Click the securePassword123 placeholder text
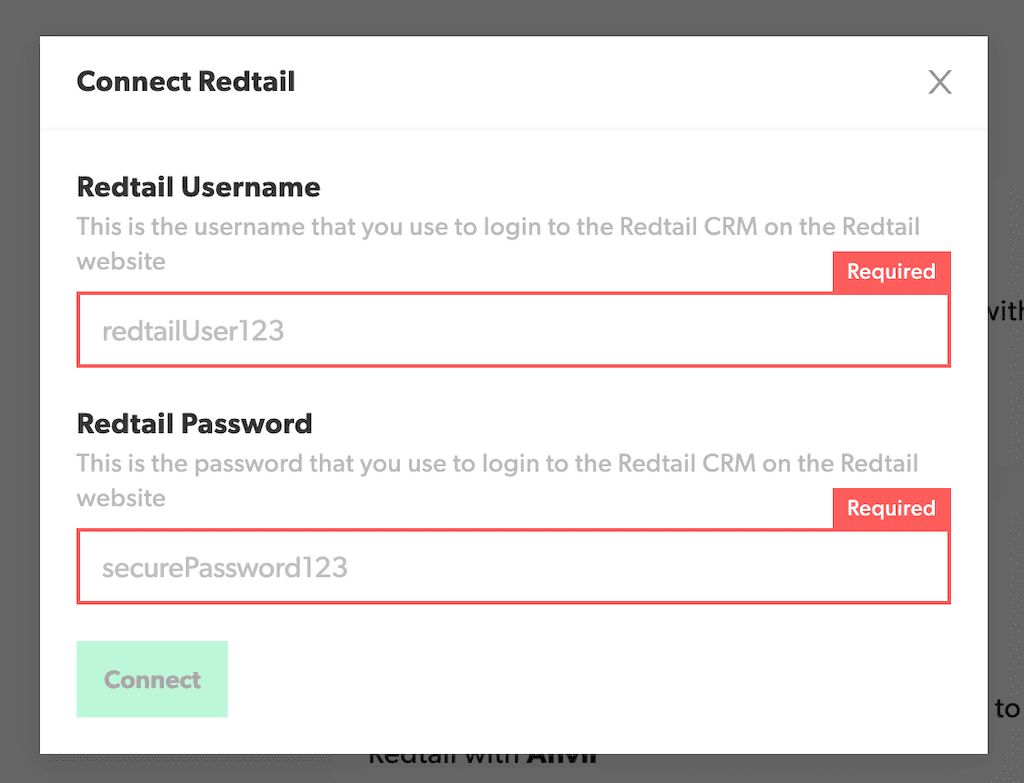Image resolution: width=1024 pixels, height=783 pixels. pyautogui.click(x=225, y=568)
